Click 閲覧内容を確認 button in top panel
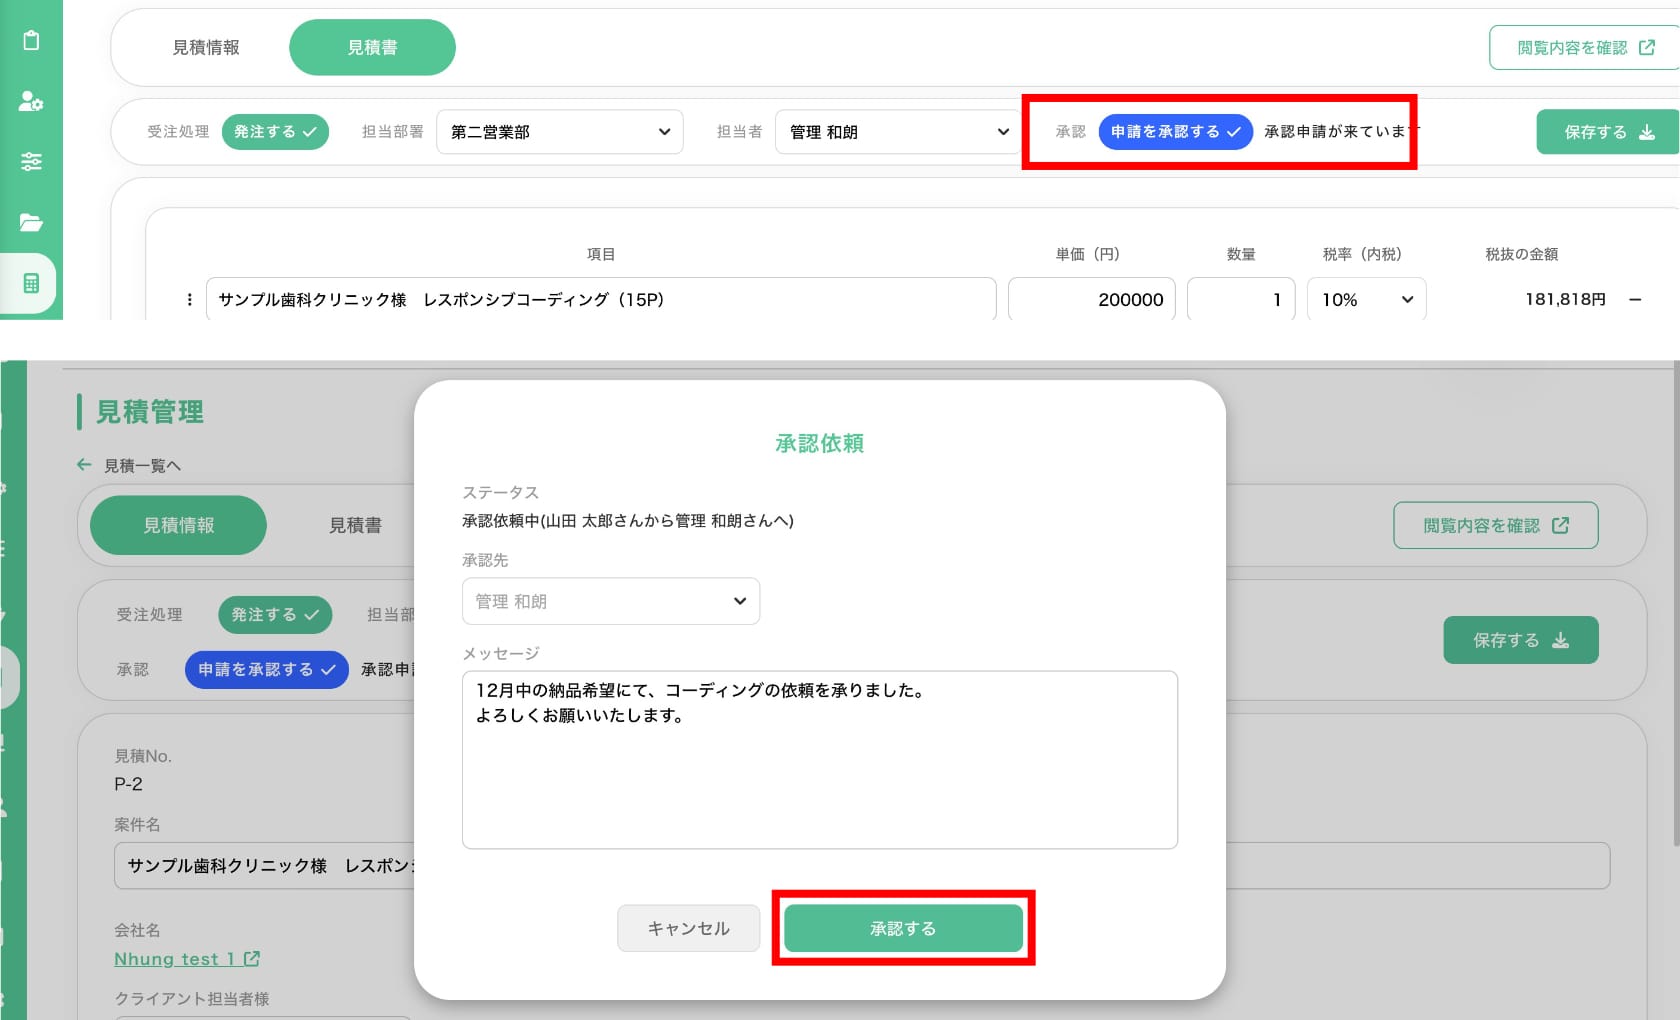The width and height of the screenshot is (1680, 1020). tap(1586, 47)
